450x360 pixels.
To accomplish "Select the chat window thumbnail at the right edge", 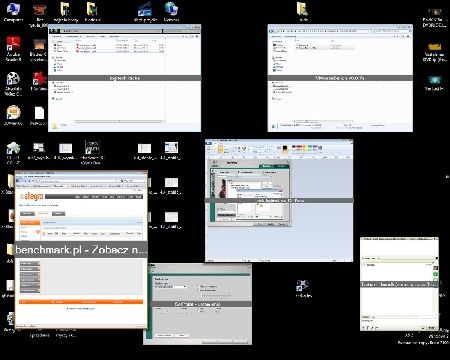I will coord(399,284).
